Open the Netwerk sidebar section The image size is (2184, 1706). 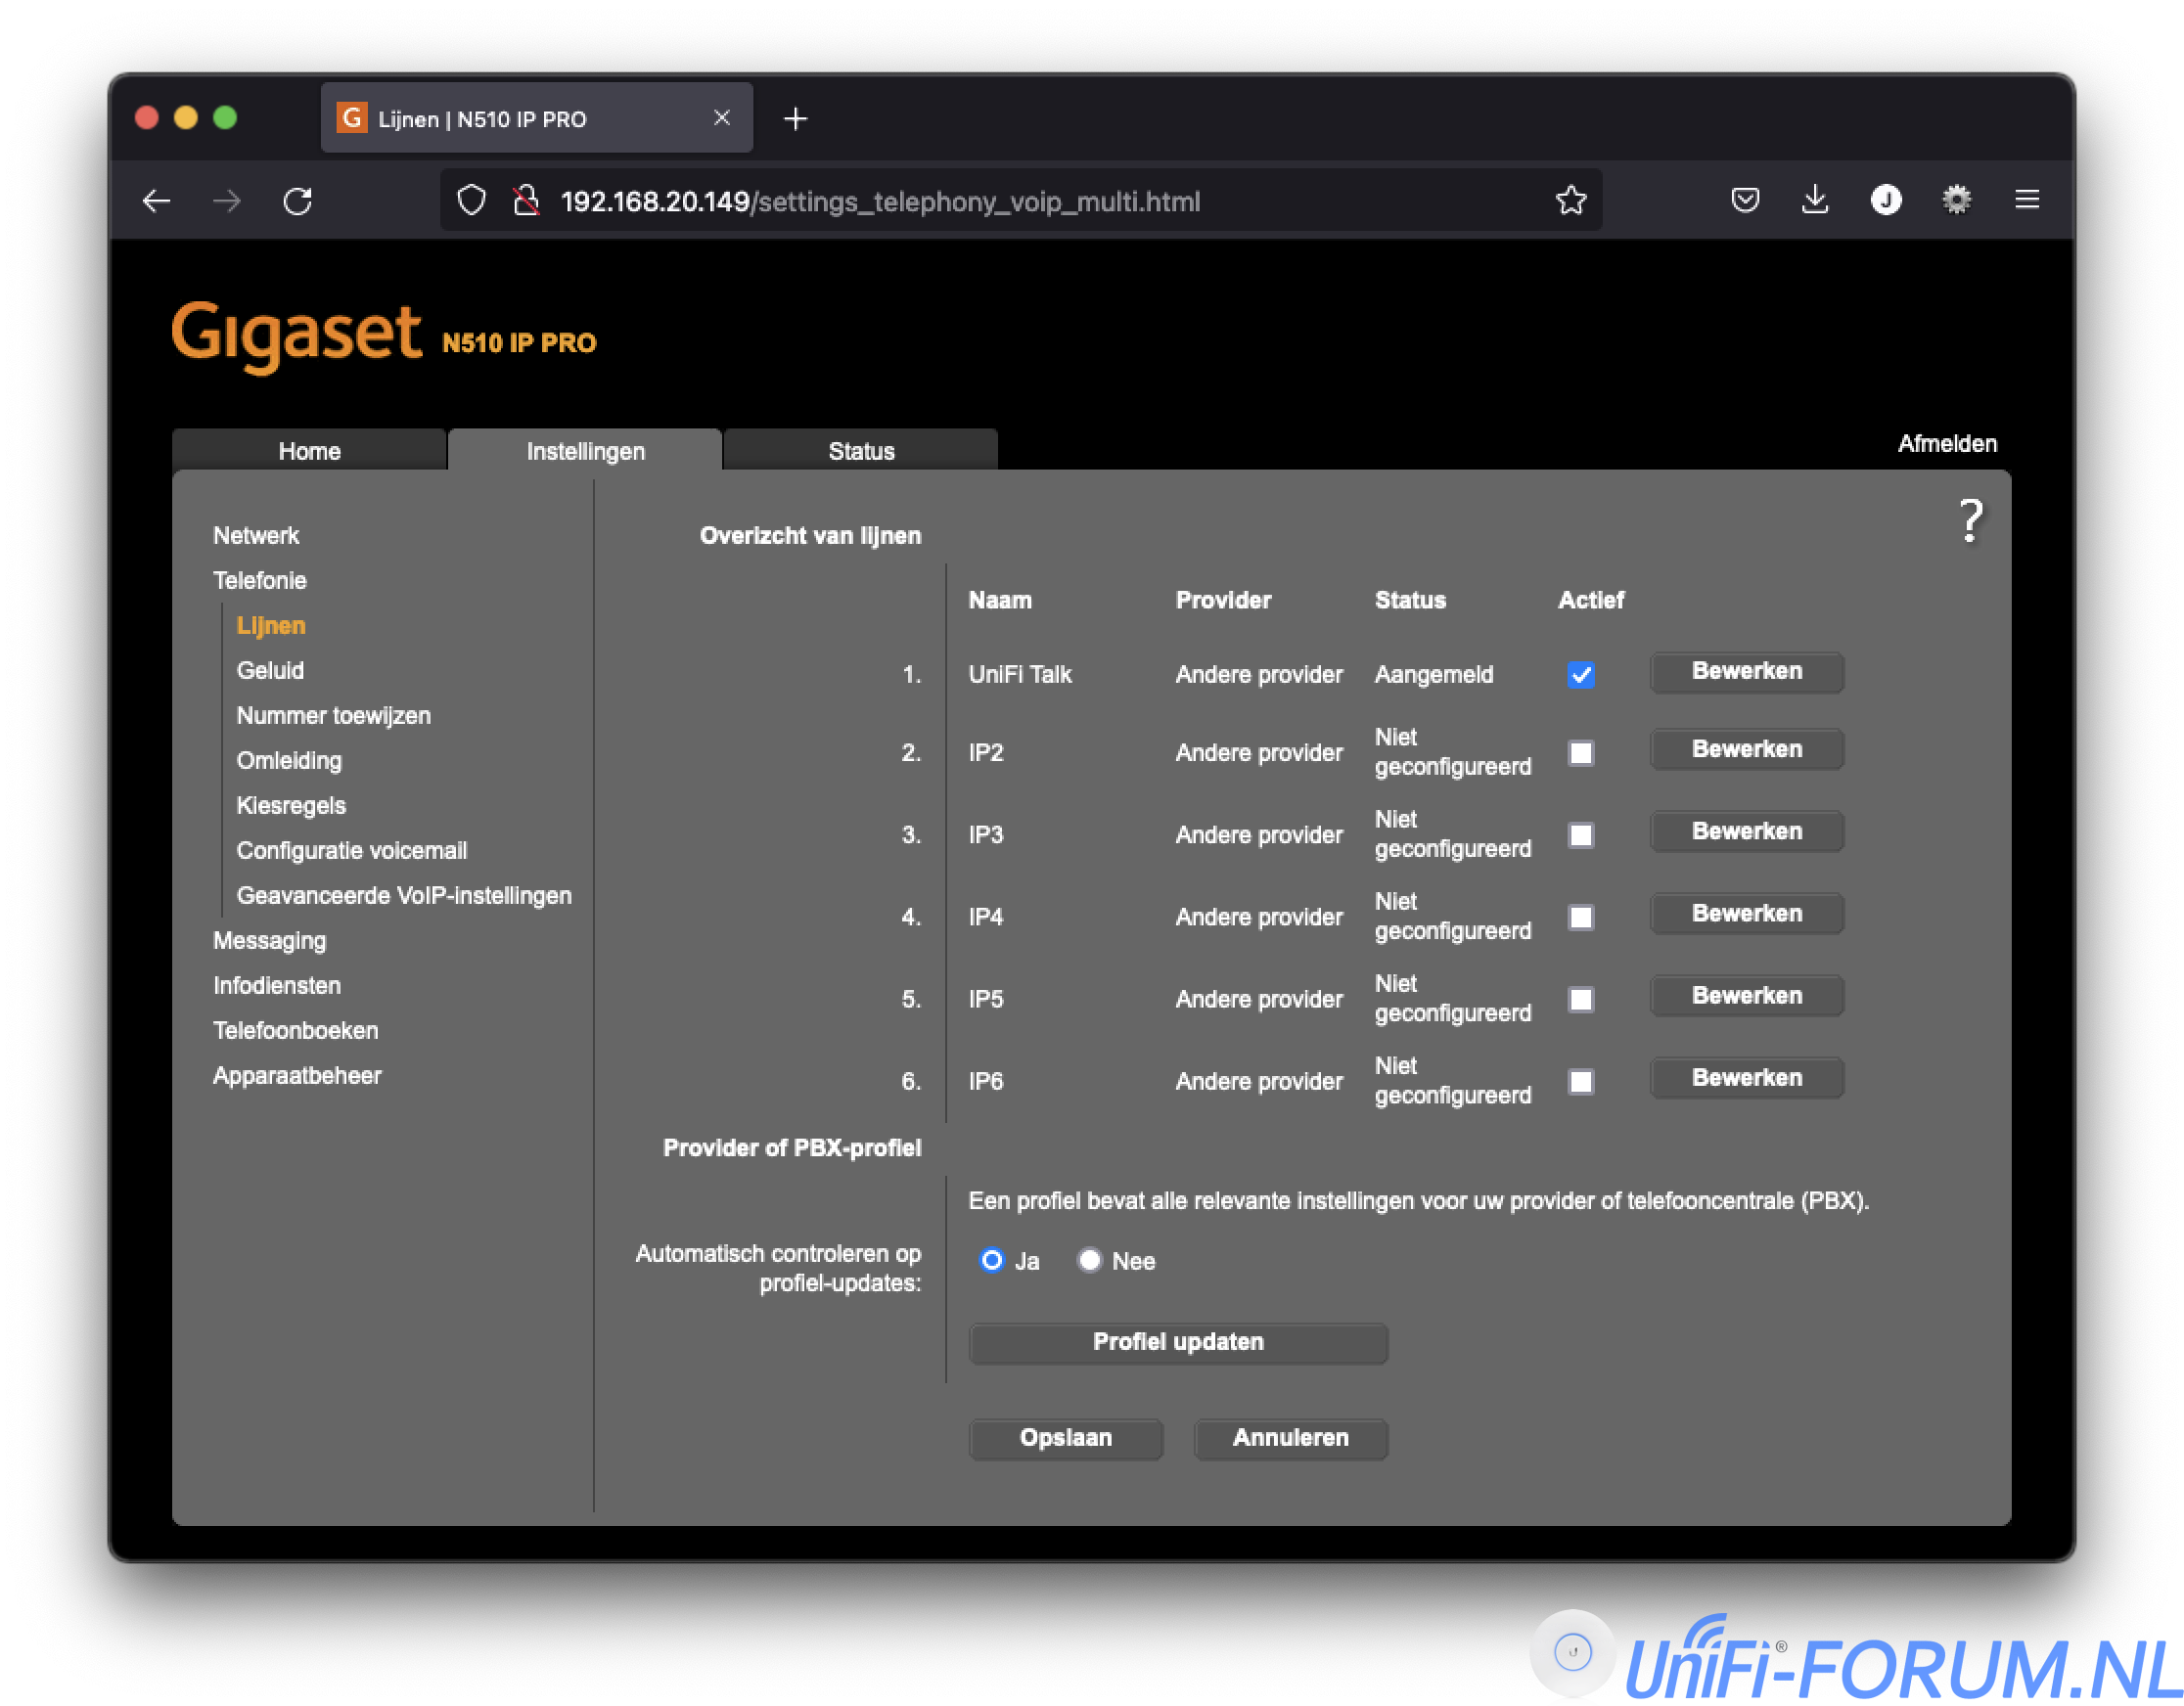pos(255,535)
